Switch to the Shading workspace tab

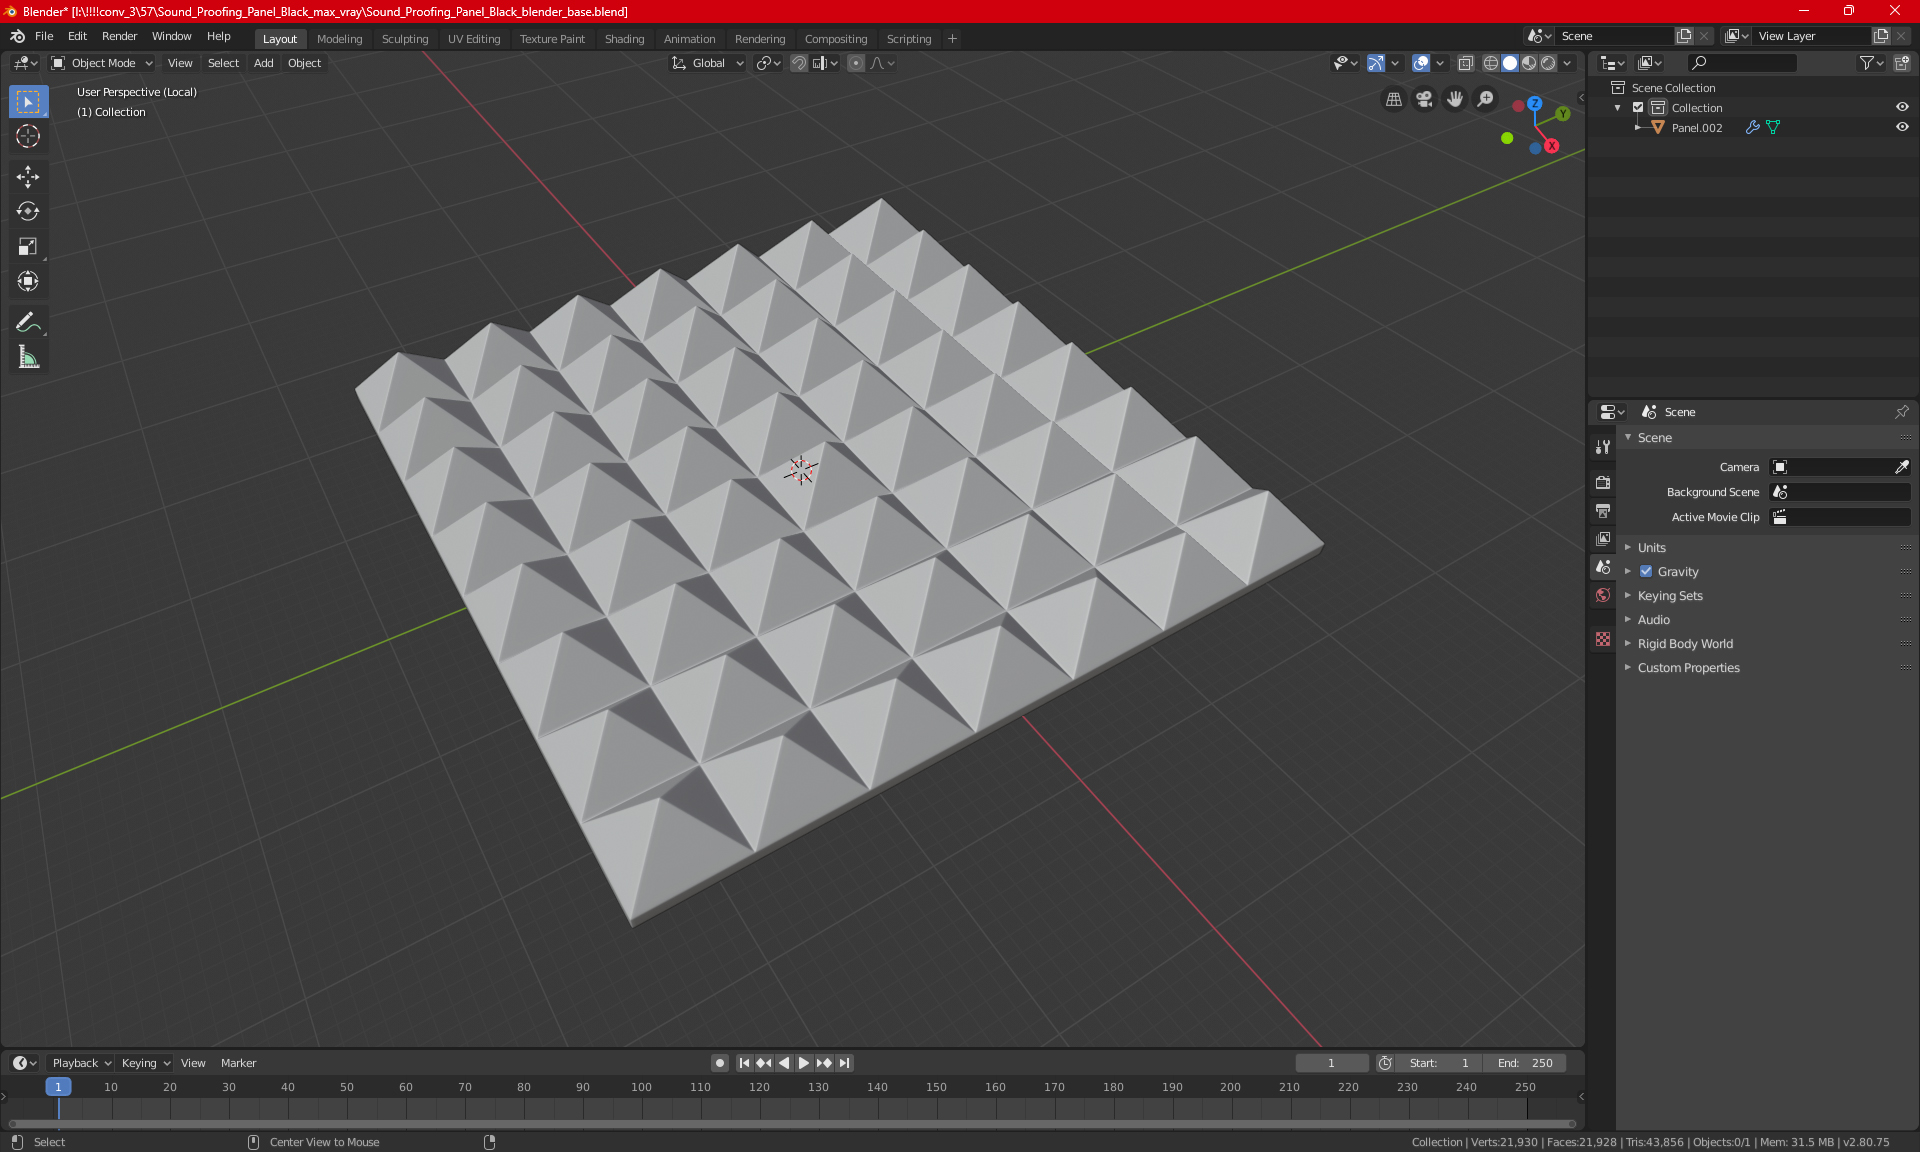pos(624,39)
